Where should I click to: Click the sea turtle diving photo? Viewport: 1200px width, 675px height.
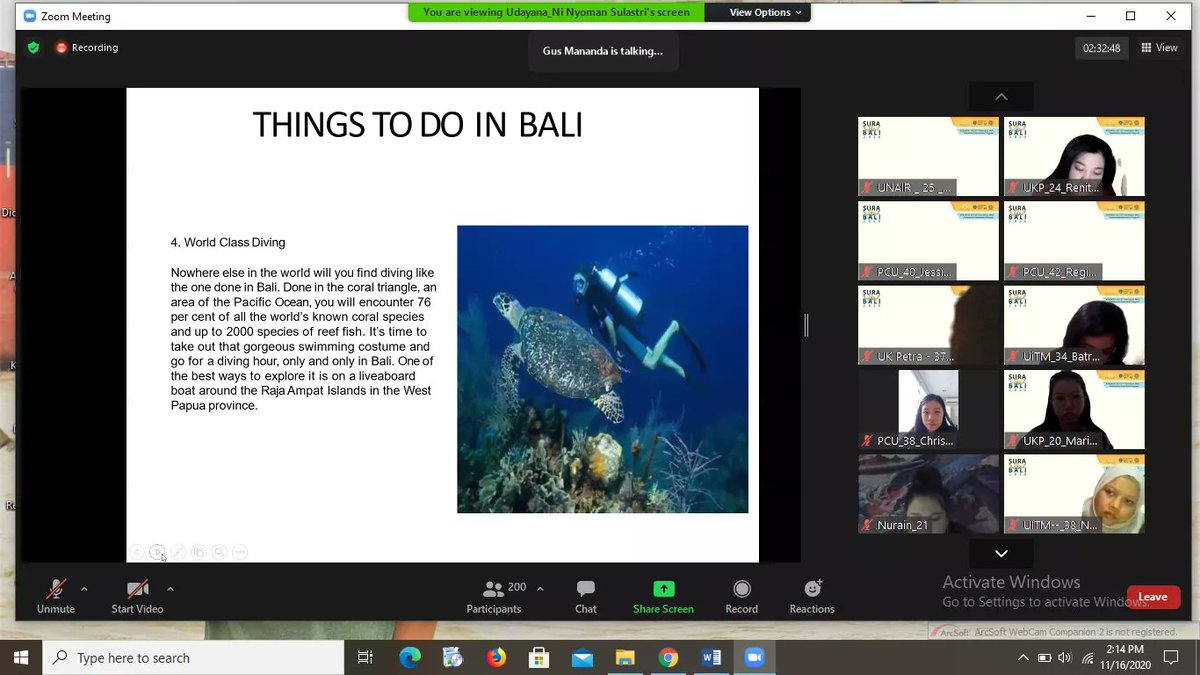point(602,369)
